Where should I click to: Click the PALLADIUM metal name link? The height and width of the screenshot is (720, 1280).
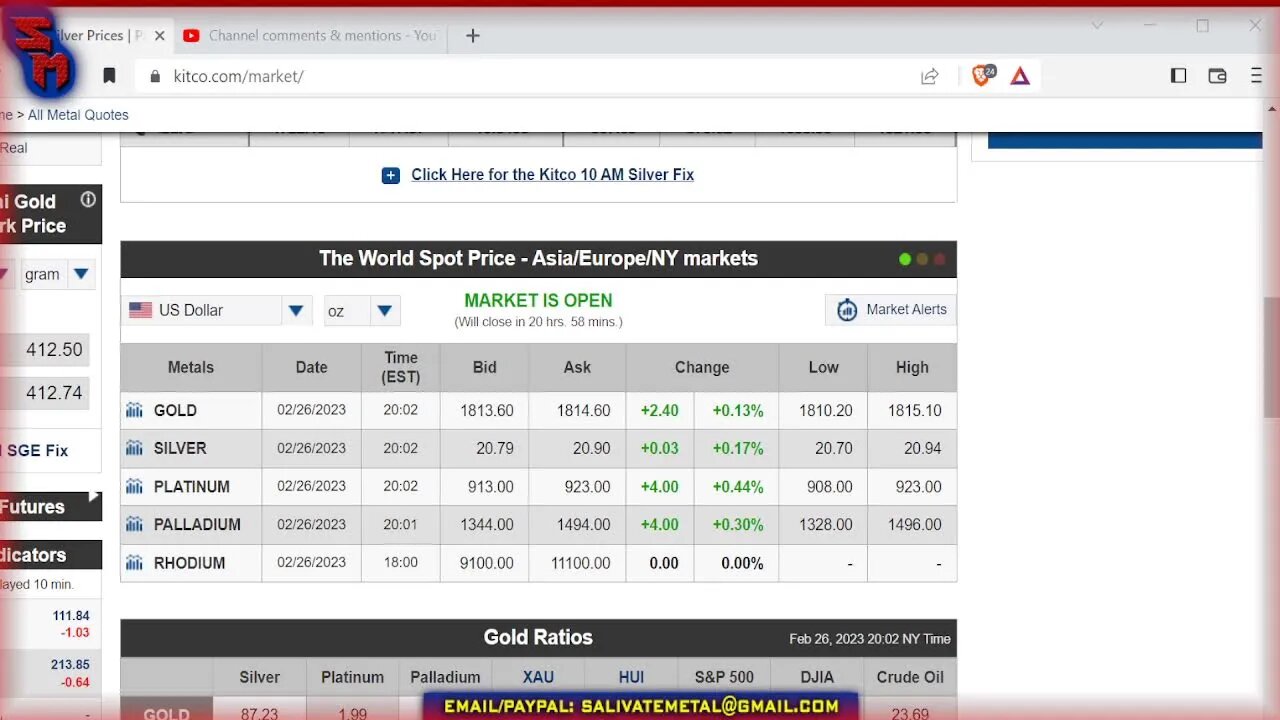pos(197,525)
